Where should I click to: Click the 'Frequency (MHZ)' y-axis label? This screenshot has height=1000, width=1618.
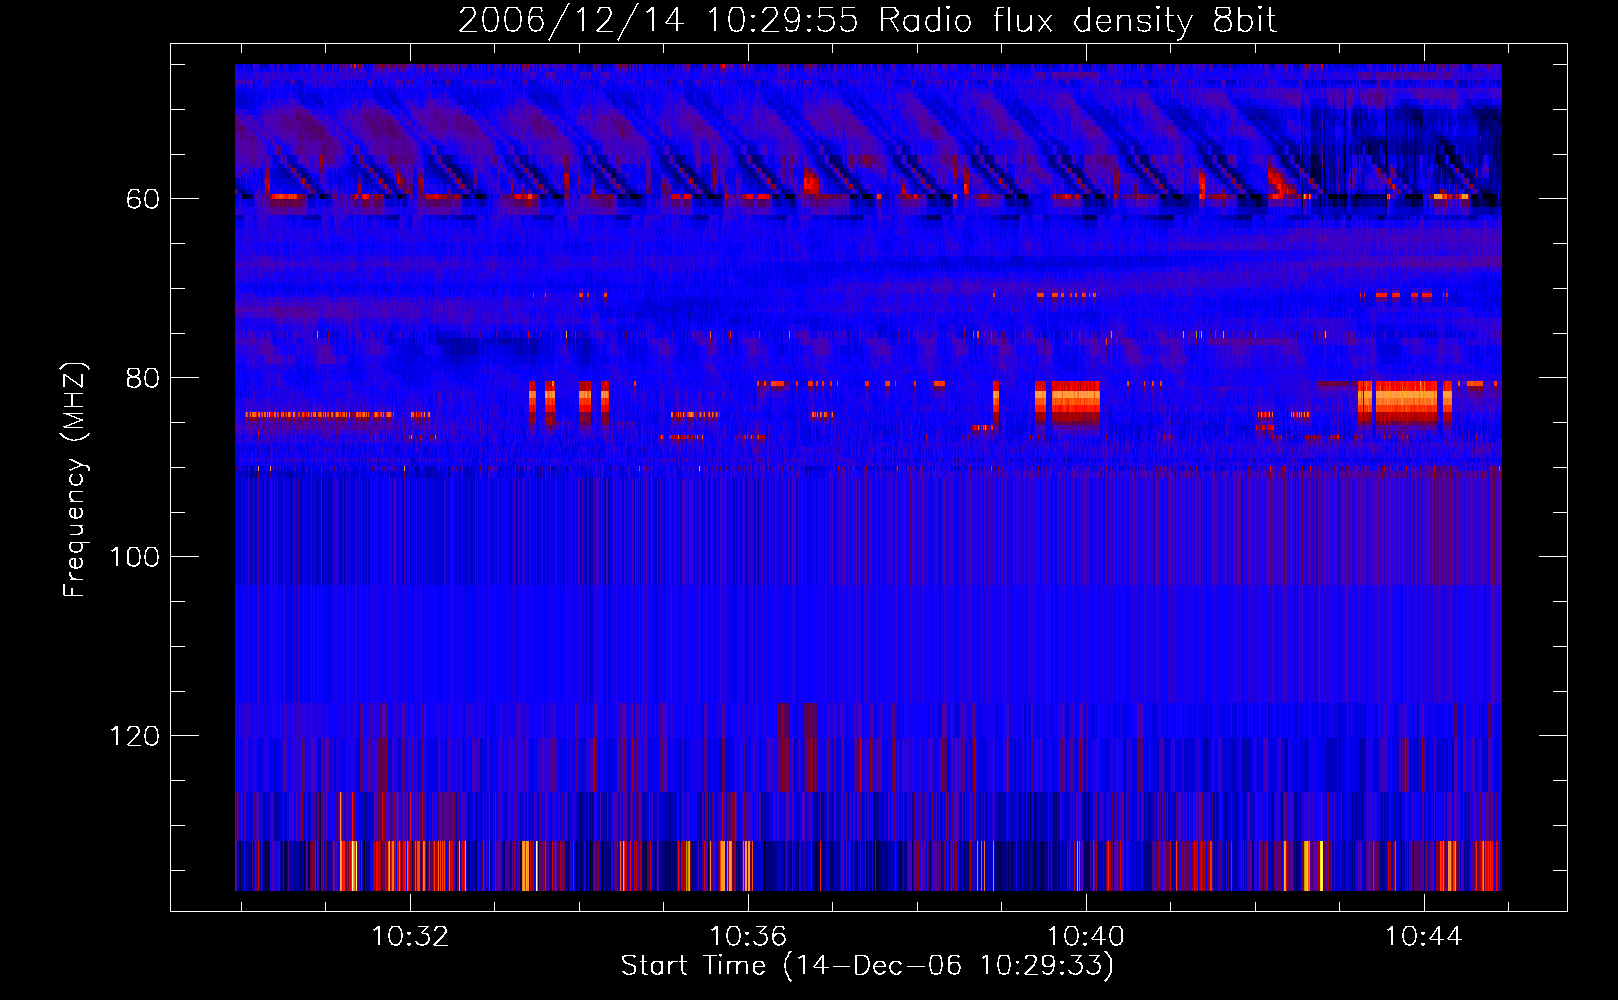[75, 480]
